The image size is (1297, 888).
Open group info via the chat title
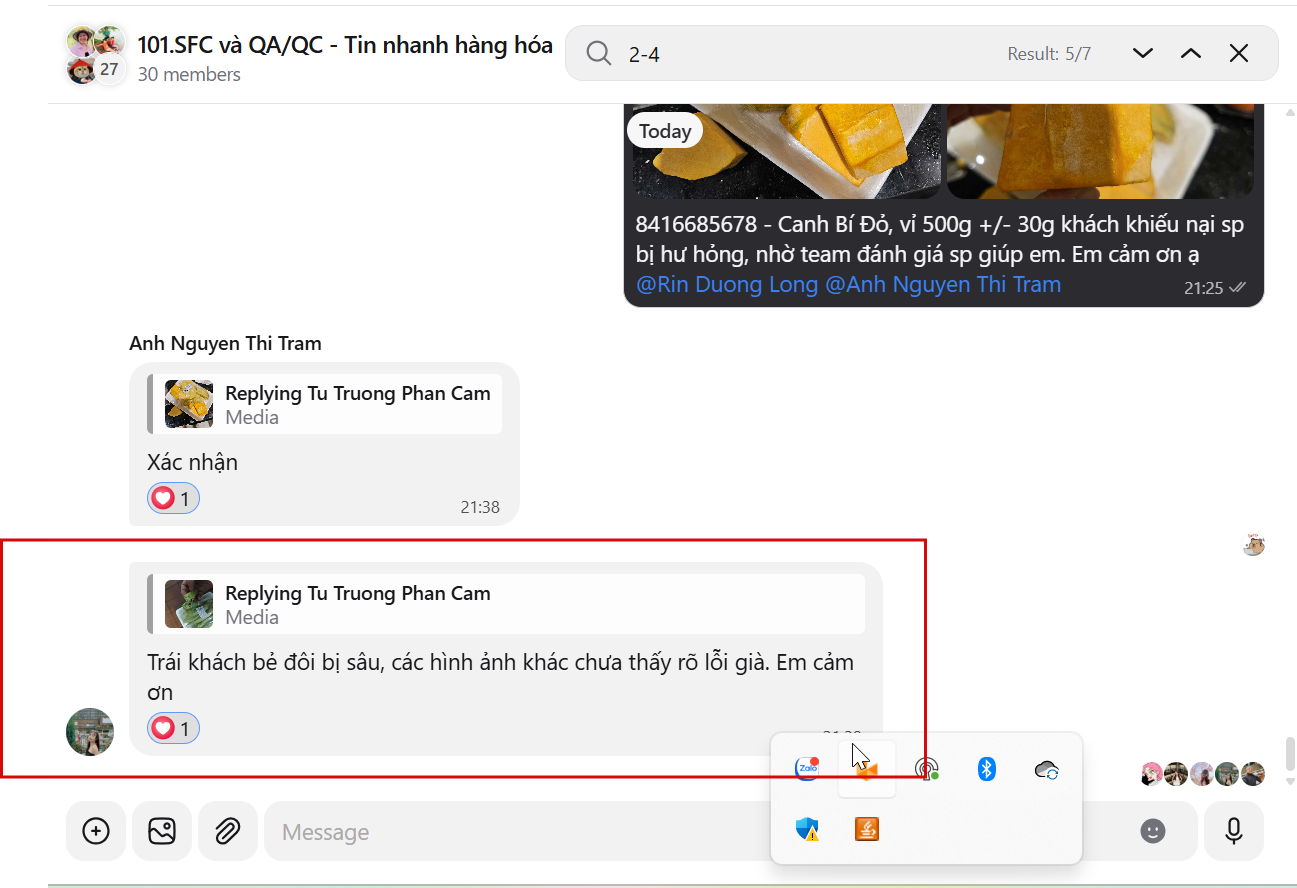[x=345, y=45]
